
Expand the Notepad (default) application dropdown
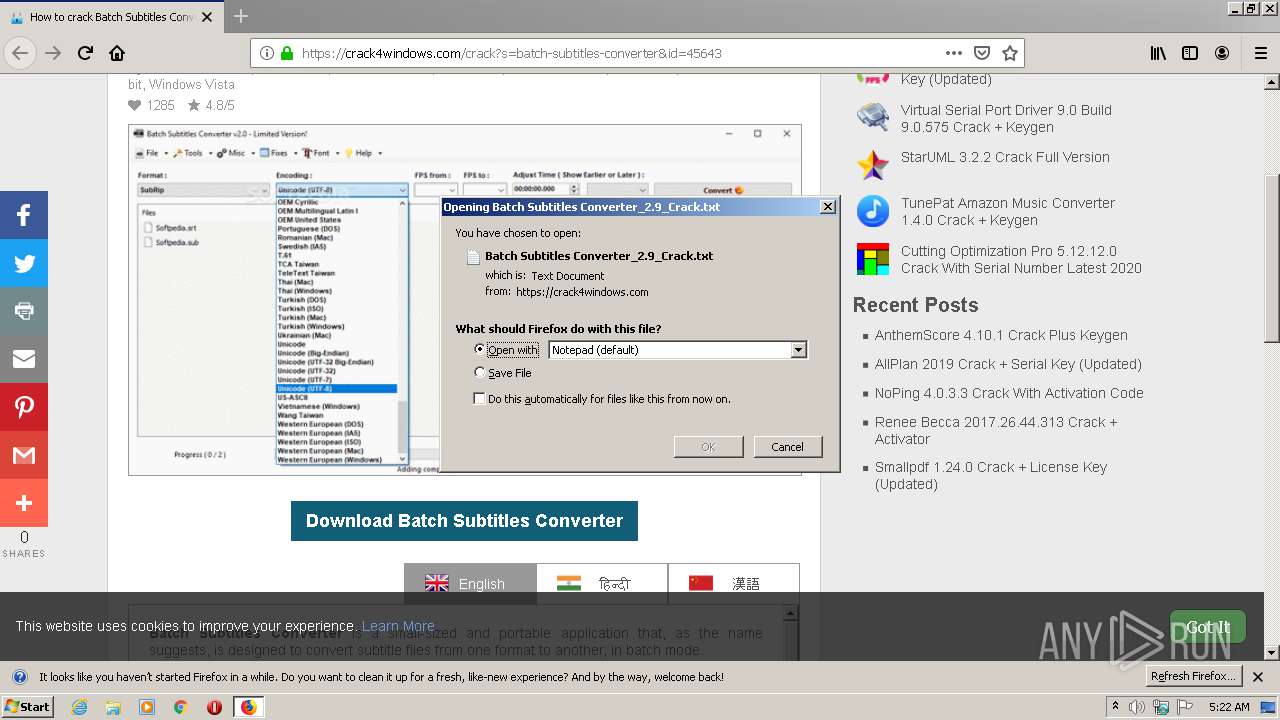click(798, 350)
